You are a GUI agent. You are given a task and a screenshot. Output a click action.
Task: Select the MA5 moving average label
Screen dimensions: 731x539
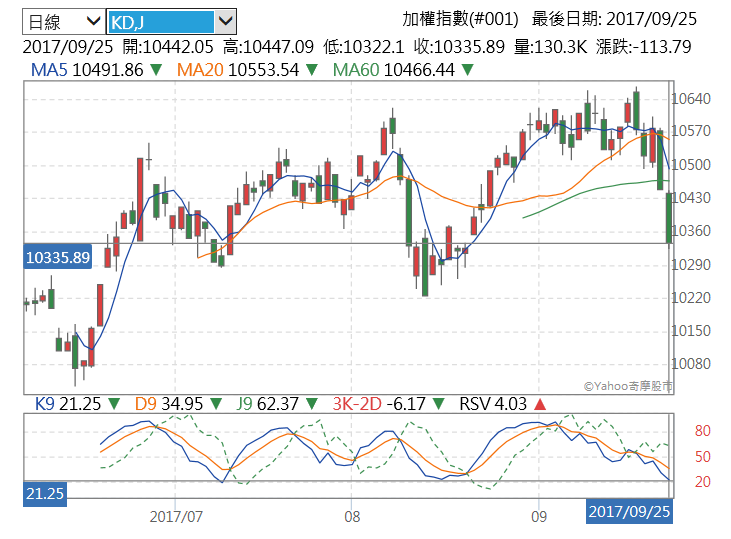click(50, 70)
